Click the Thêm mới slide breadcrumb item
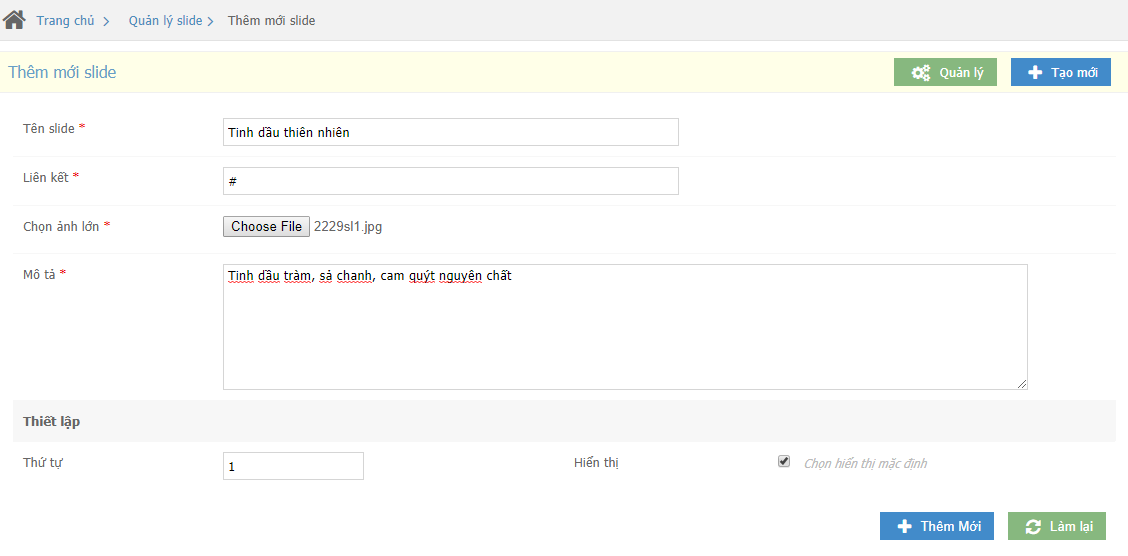Screen dimensions: 1128x556 (271, 21)
